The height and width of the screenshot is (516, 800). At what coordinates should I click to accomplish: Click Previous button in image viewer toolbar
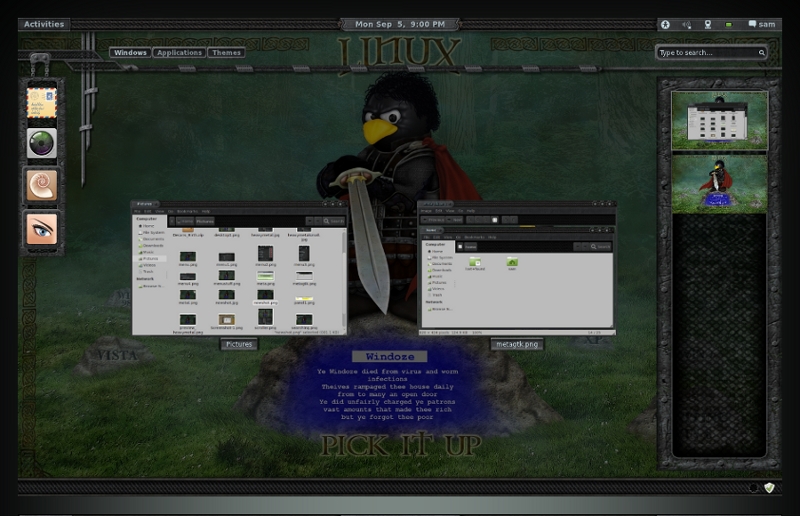(433, 220)
